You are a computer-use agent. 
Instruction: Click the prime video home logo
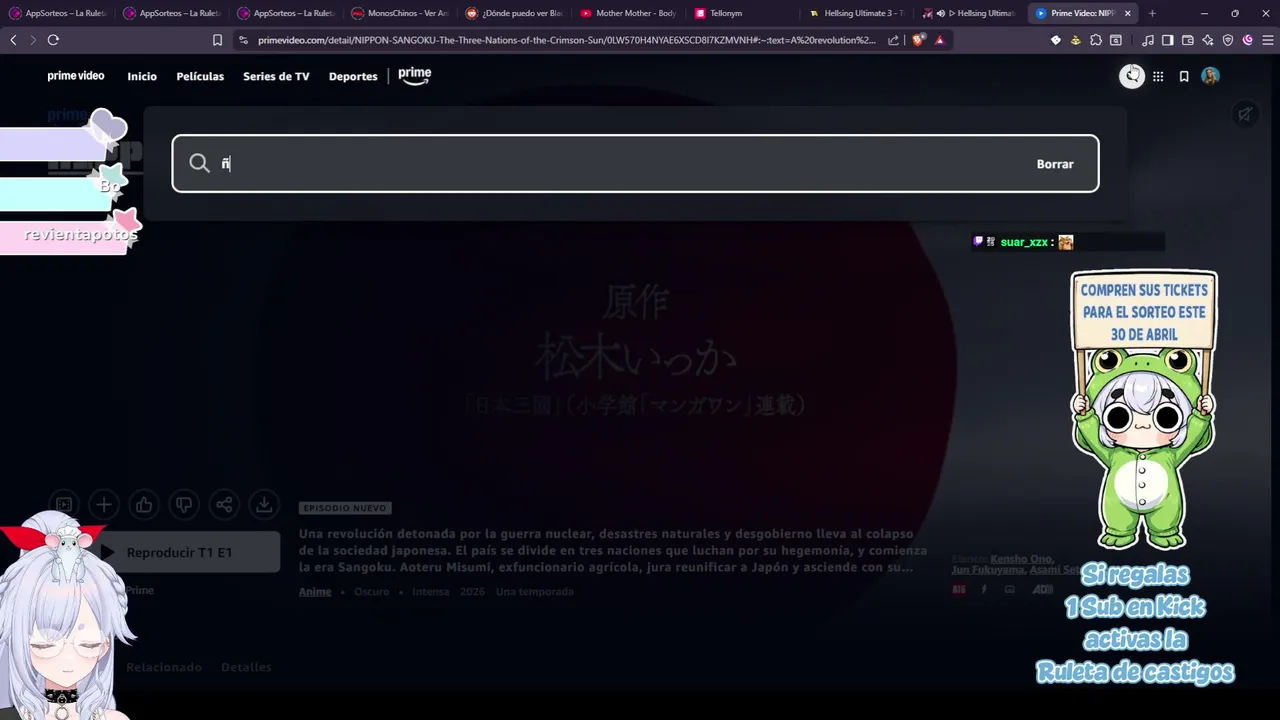76,76
